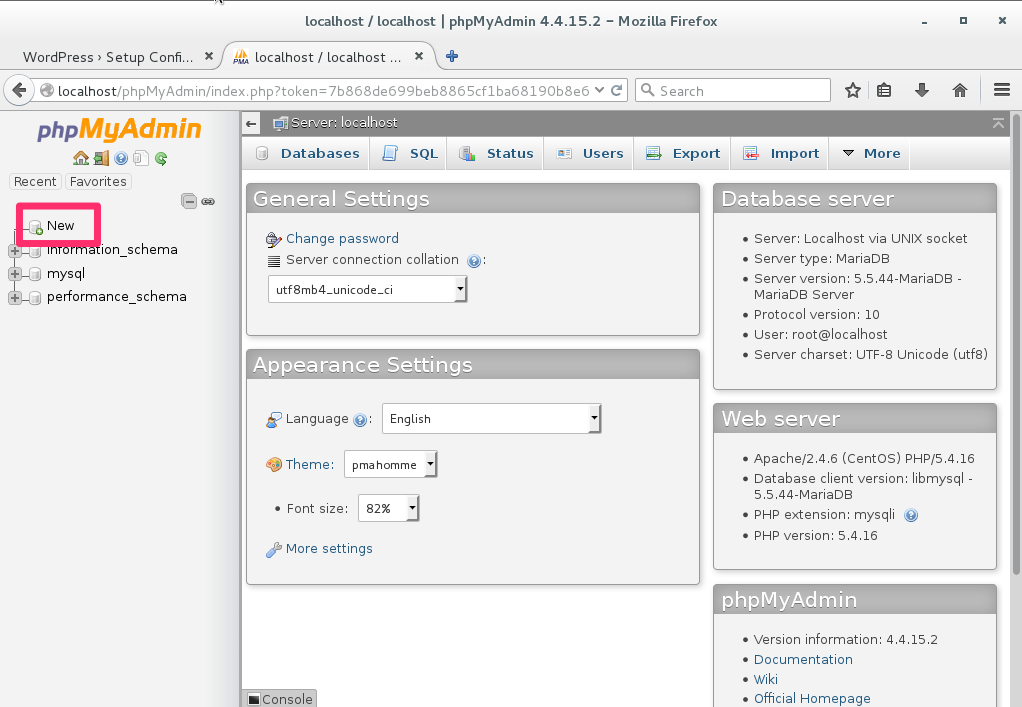
Task: Open Firefox downloads arrow icon
Action: 922,91
